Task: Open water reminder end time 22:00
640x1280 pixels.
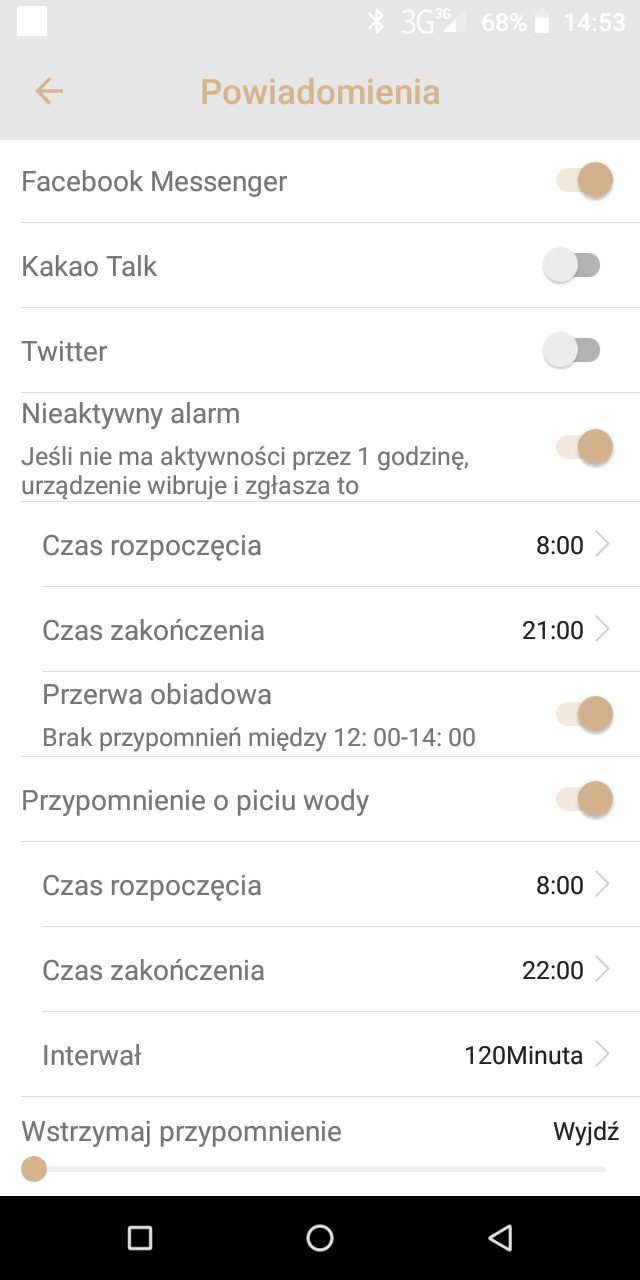Action: 565,970
